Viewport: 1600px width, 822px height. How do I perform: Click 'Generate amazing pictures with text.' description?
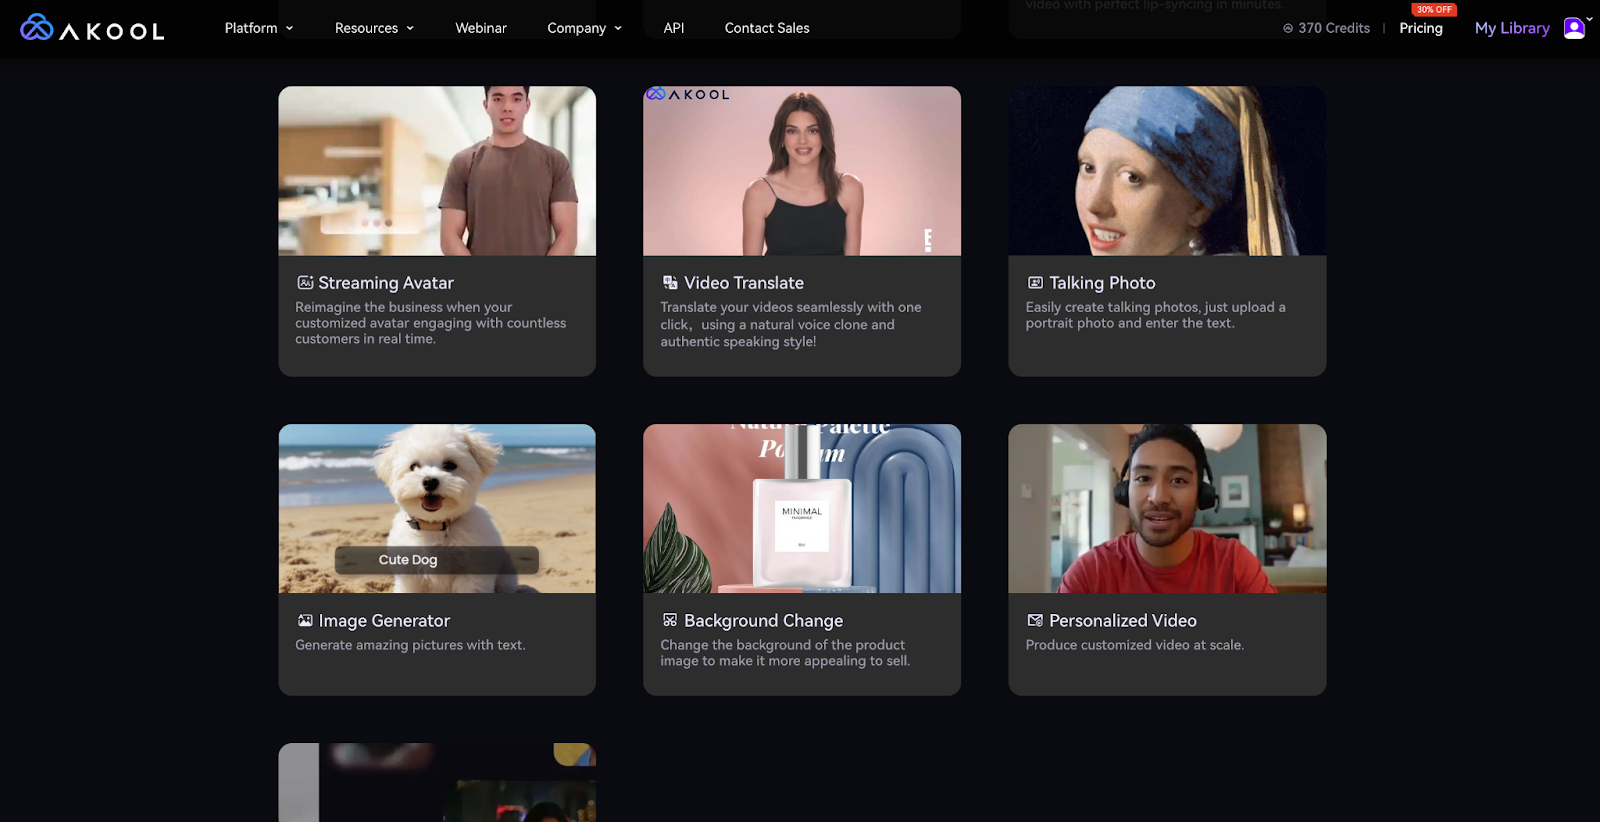pyautogui.click(x=410, y=645)
